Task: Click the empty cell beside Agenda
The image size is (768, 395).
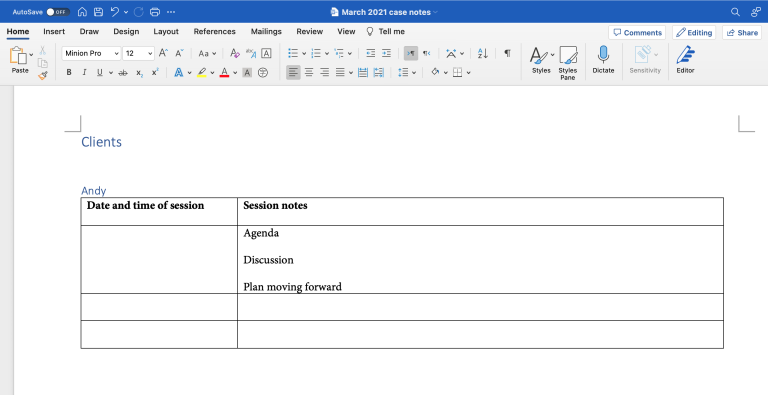Action: (x=159, y=260)
